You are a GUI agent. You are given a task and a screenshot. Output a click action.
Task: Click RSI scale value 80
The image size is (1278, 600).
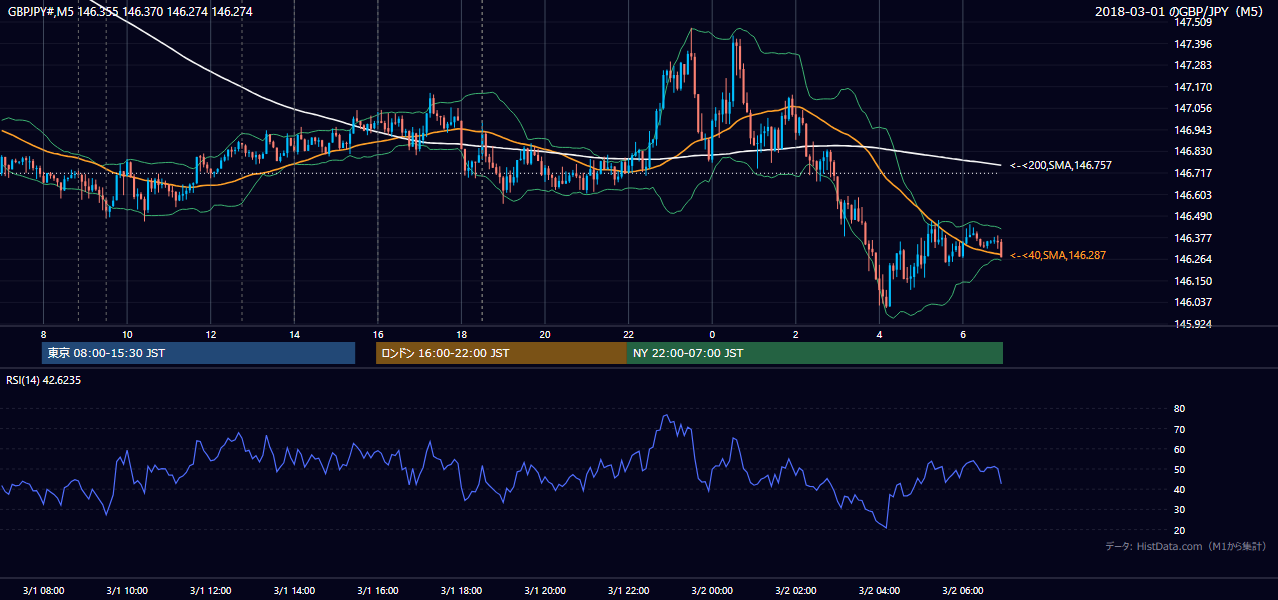[x=1179, y=409]
